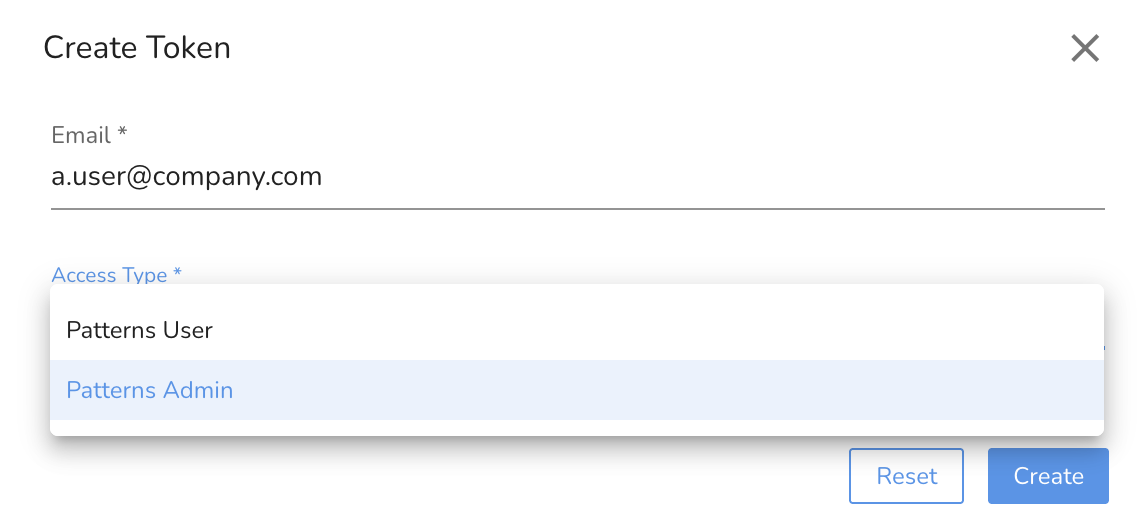Set access type to Patterns User

click(x=577, y=330)
